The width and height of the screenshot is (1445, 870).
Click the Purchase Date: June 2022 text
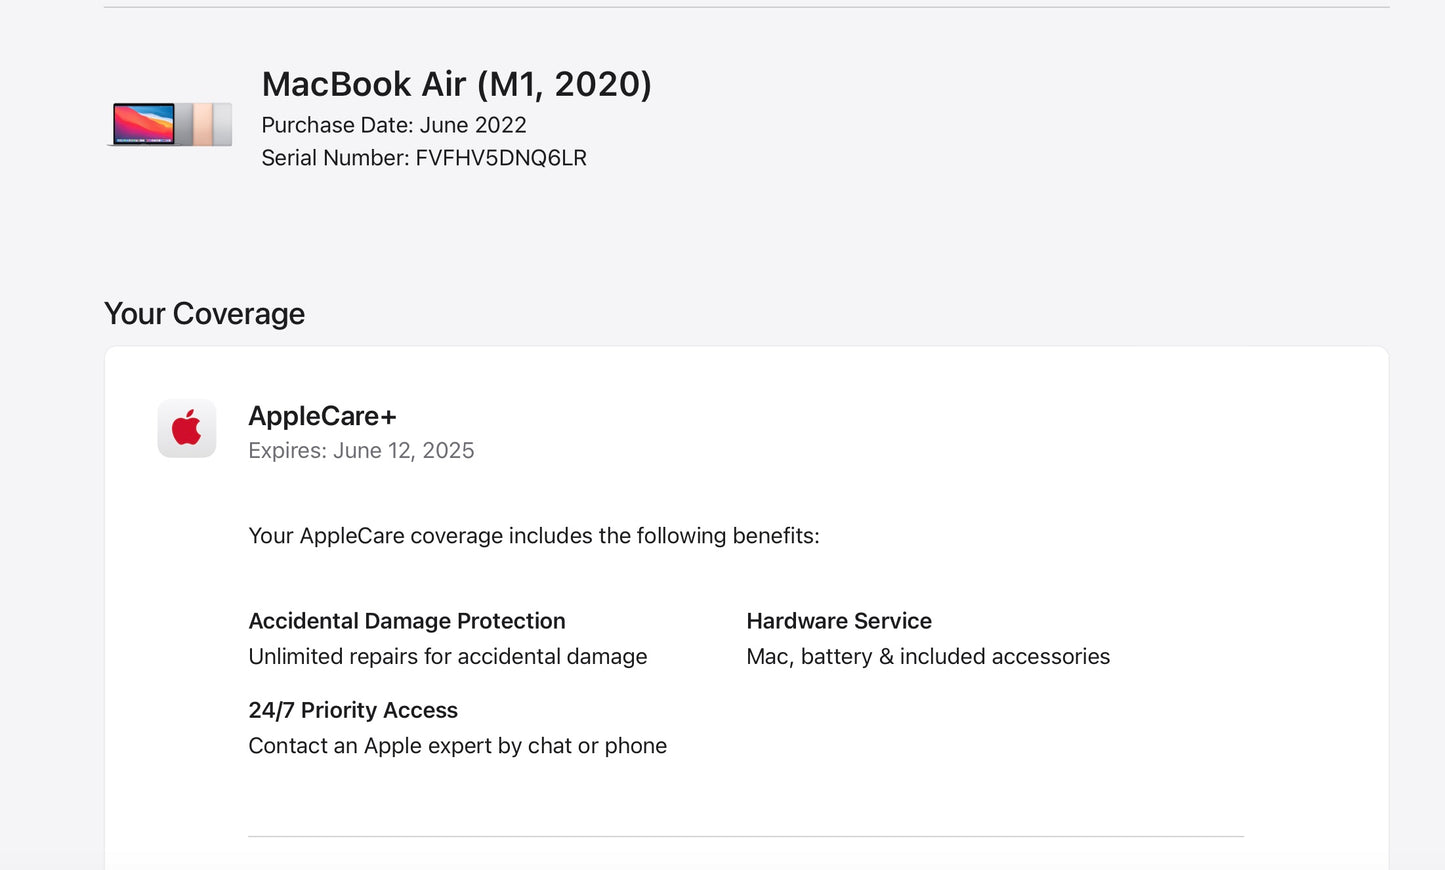click(x=394, y=125)
